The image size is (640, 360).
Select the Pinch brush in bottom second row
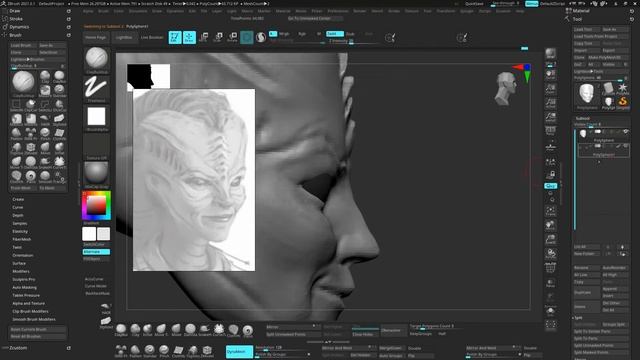(164, 351)
